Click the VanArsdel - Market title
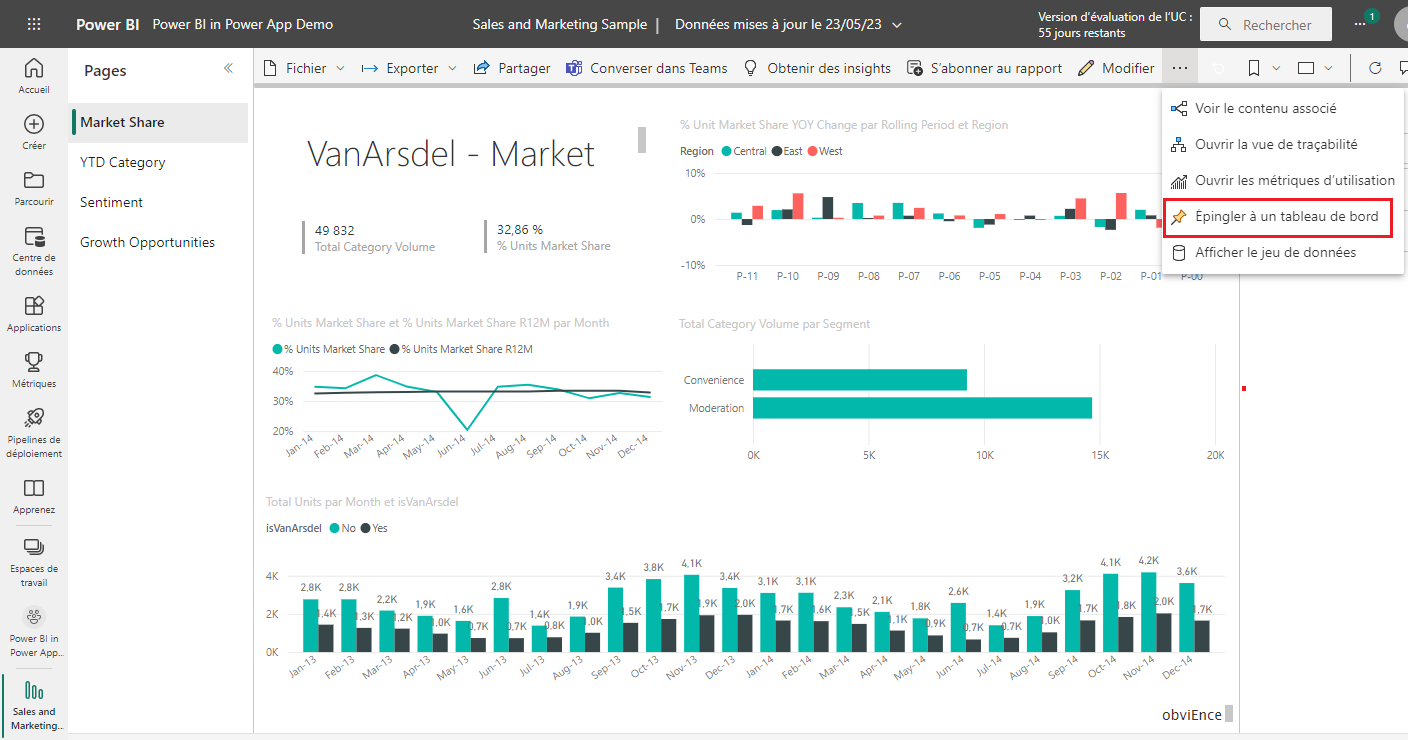This screenshot has height=740, width=1408. pos(451,153)
